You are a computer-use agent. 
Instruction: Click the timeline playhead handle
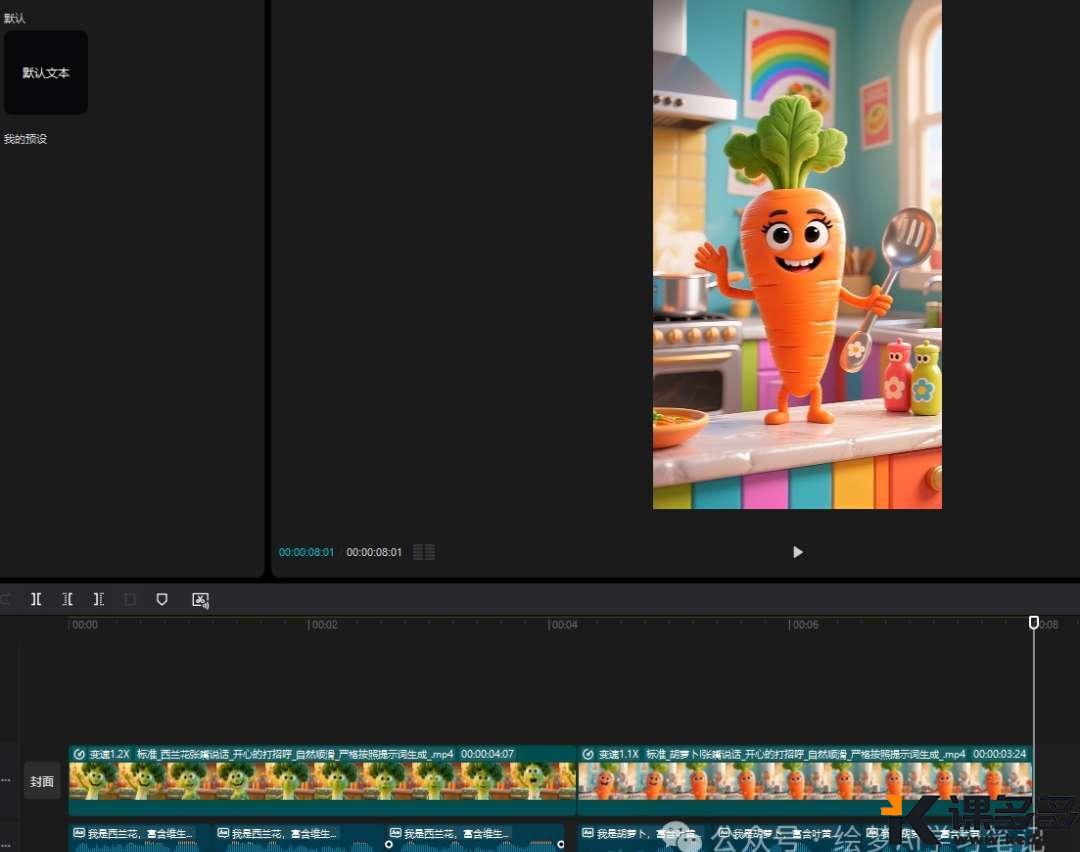coord(1033,623)
